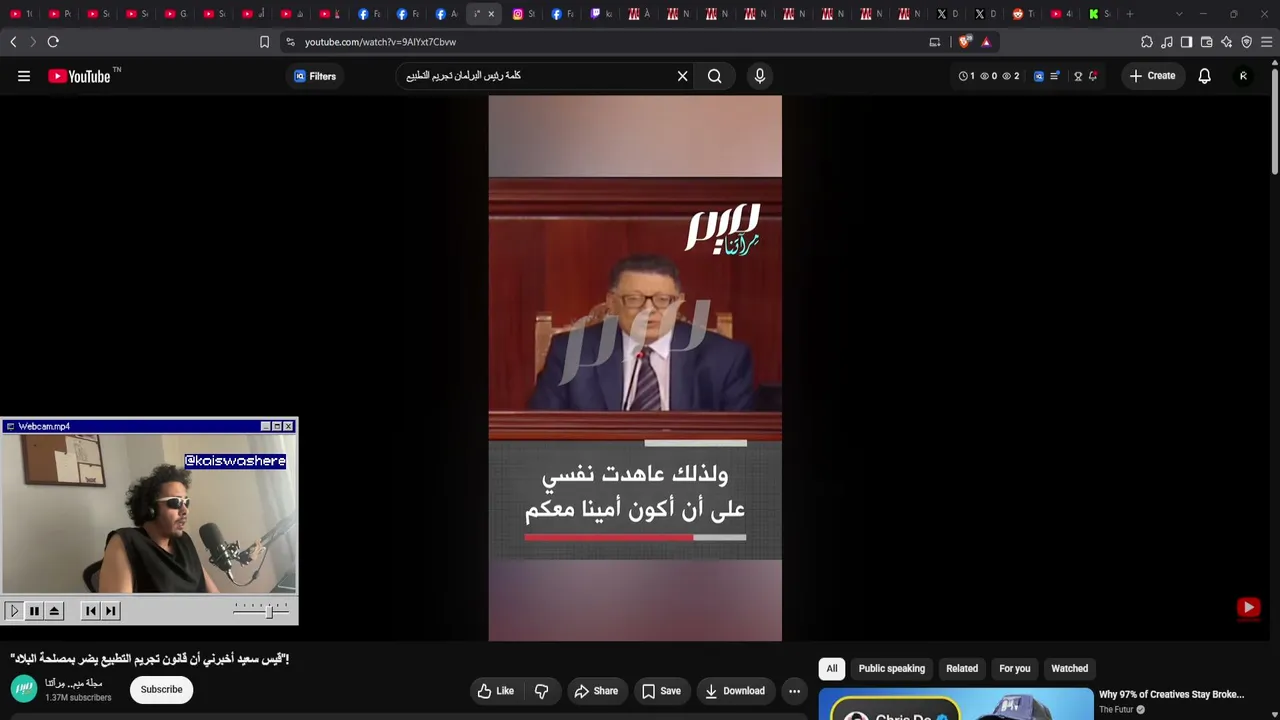Open the channel avatar

pos(24,689)
